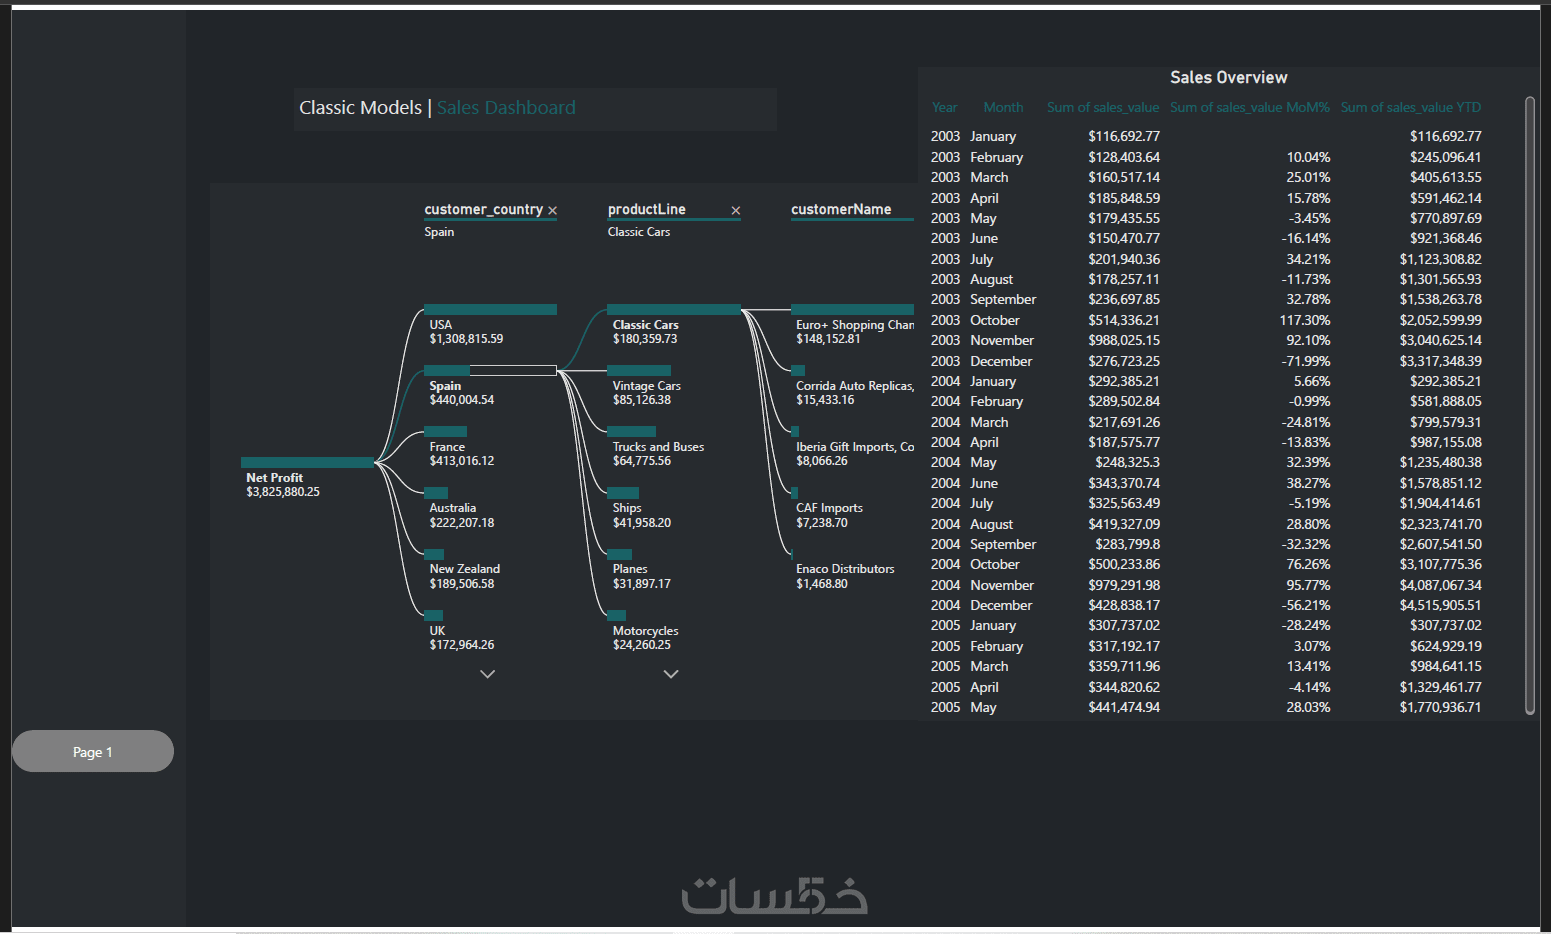Select the Net Profit root node
Viewport: 1551px width, 934px height.
click(307, 462)
